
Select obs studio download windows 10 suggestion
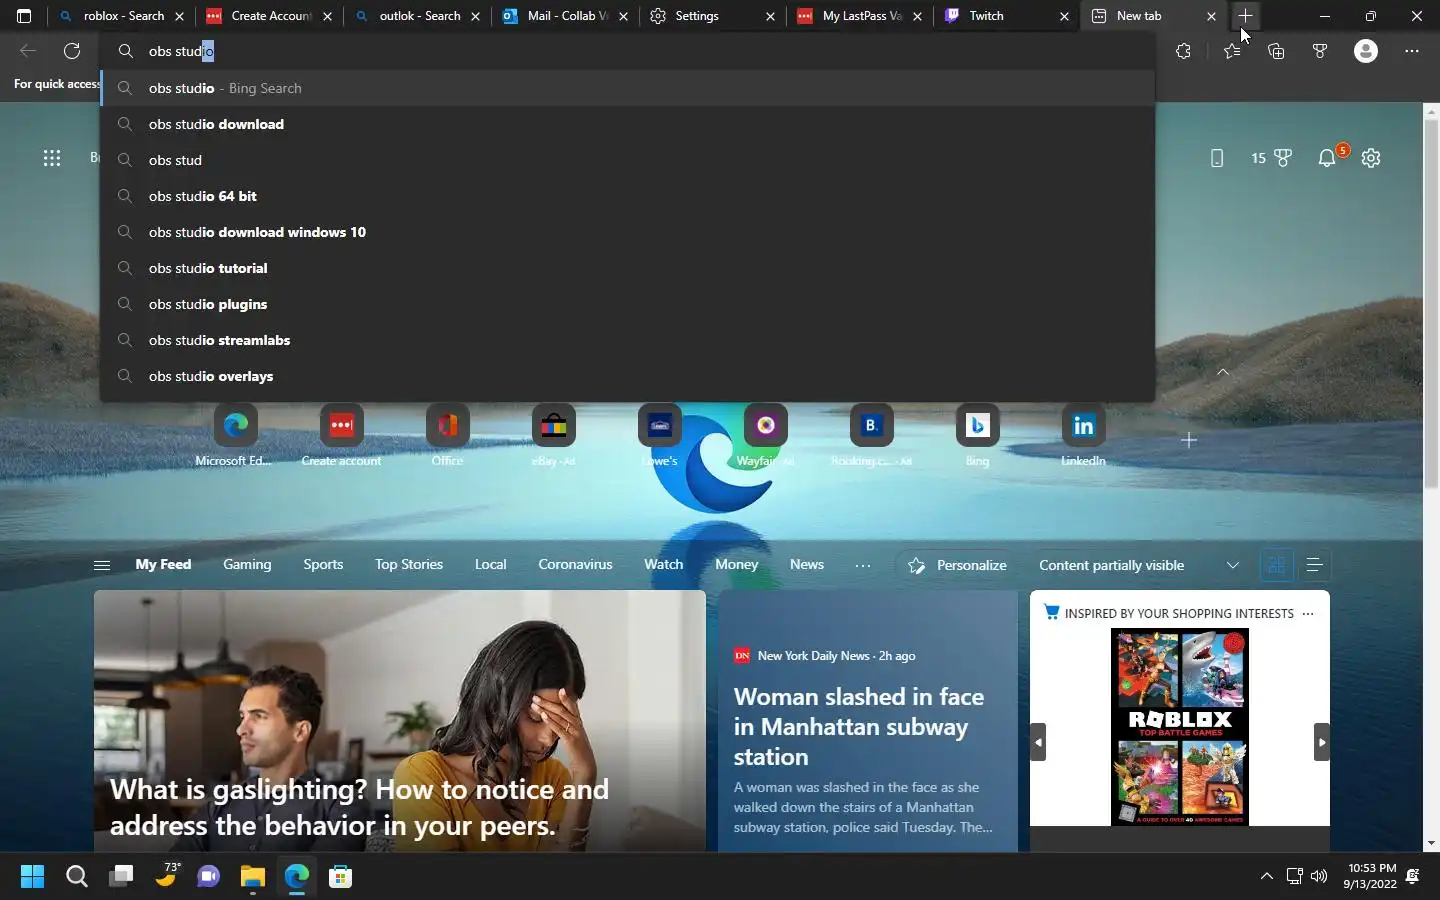628,232
